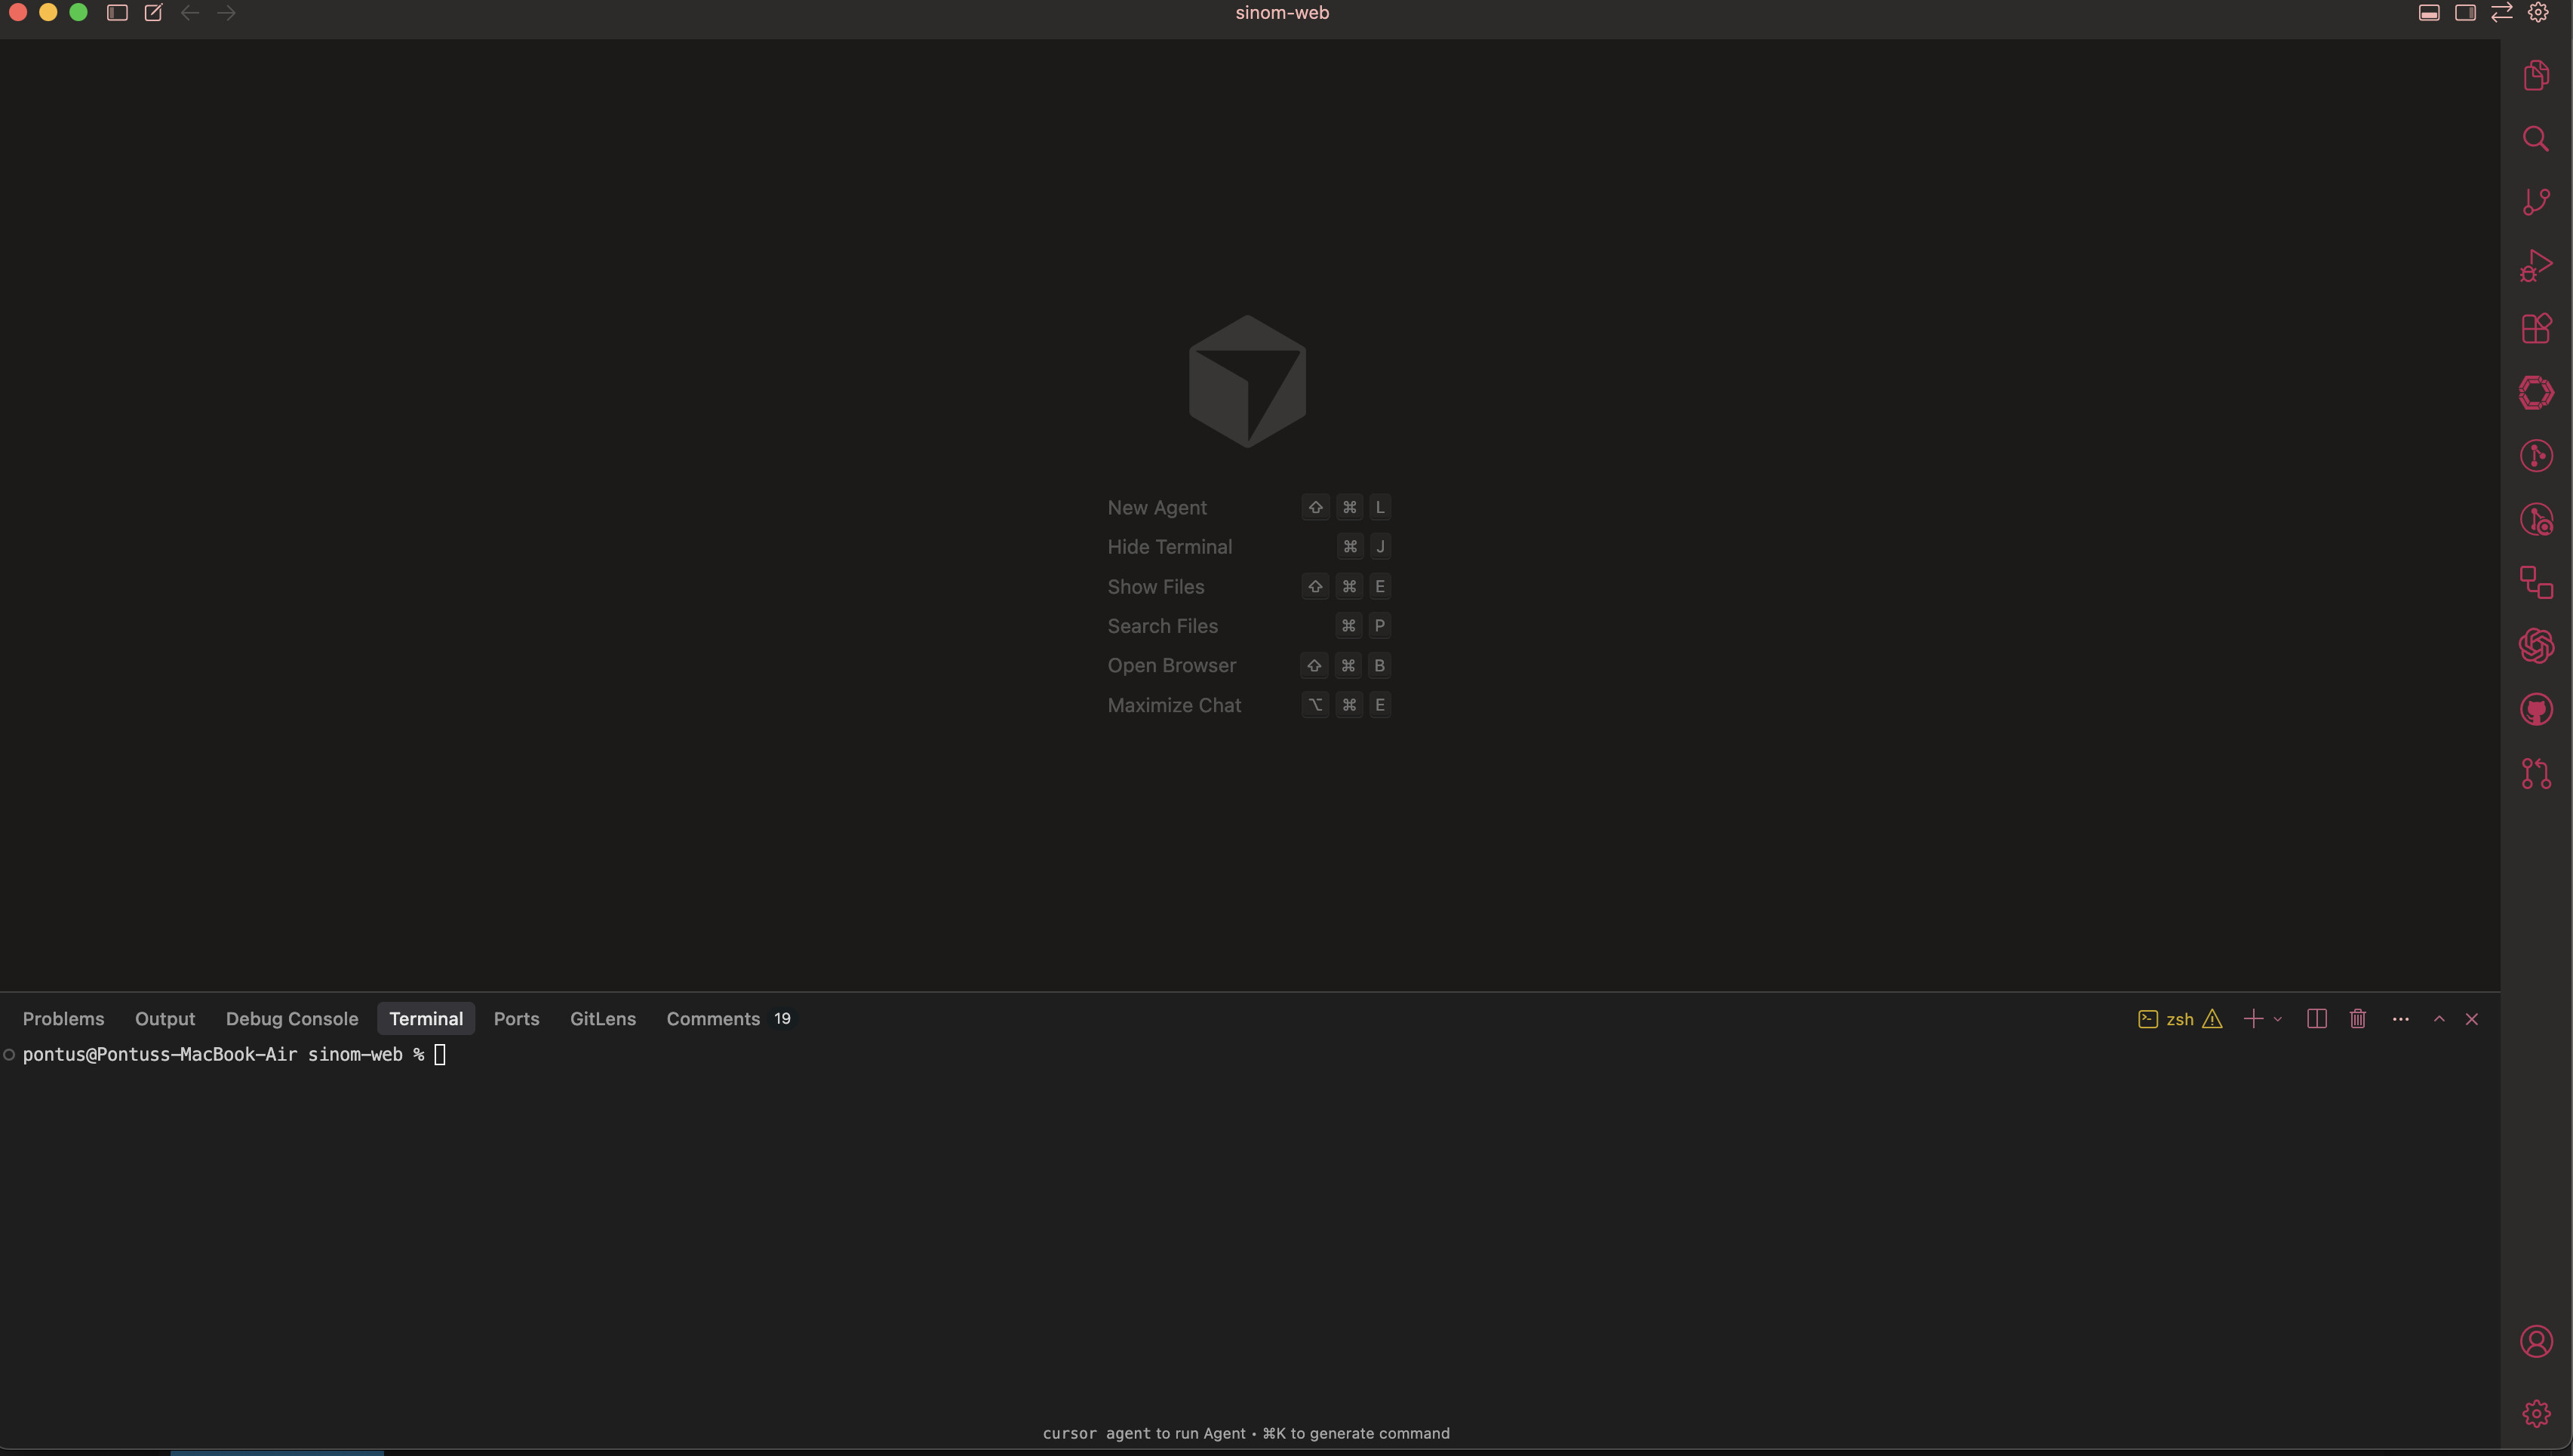Screen dimensions: 2573x1456
Task: Click the New Agent shortcut entry
Action: (1156, 507)
